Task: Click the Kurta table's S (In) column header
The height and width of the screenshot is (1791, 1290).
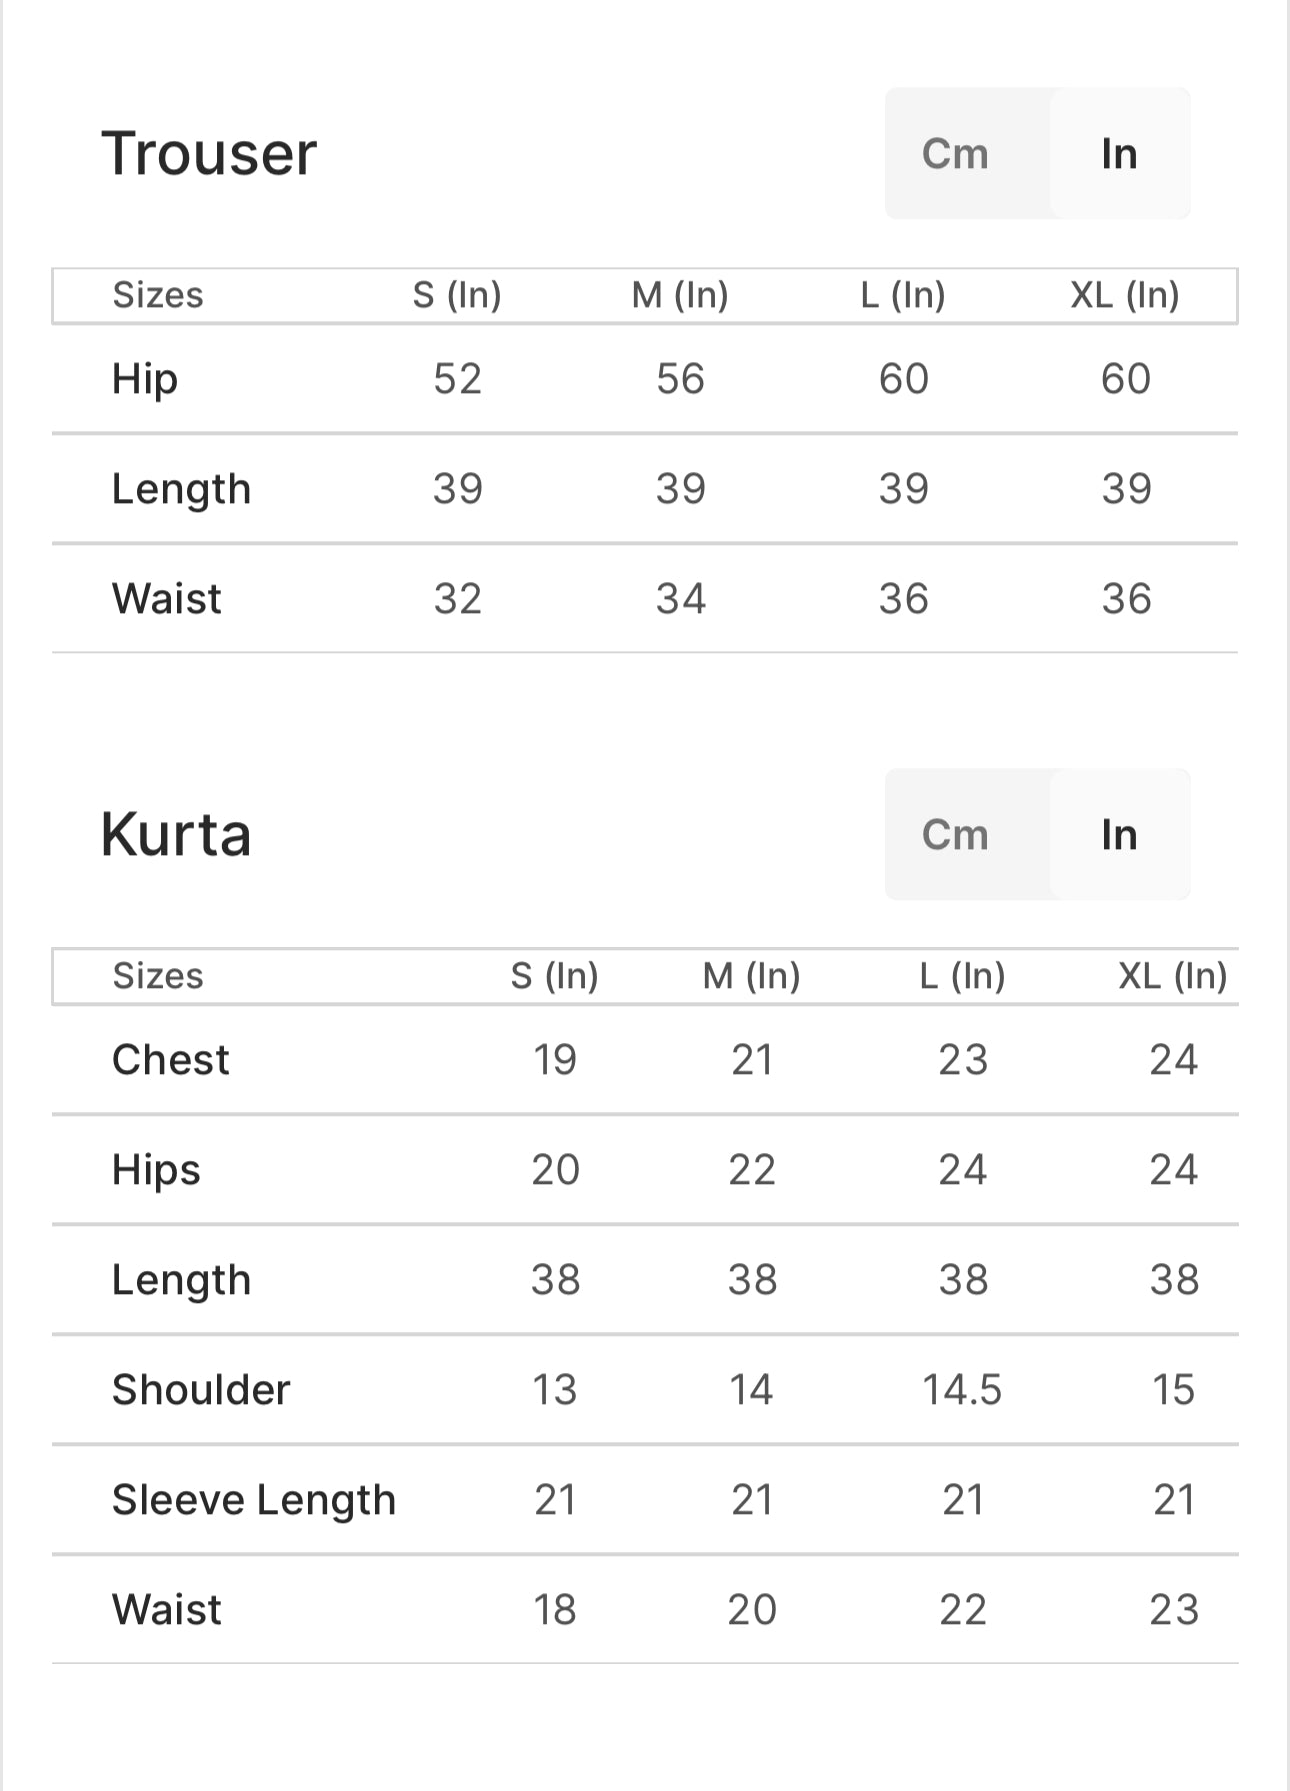Action: point(554,976)
